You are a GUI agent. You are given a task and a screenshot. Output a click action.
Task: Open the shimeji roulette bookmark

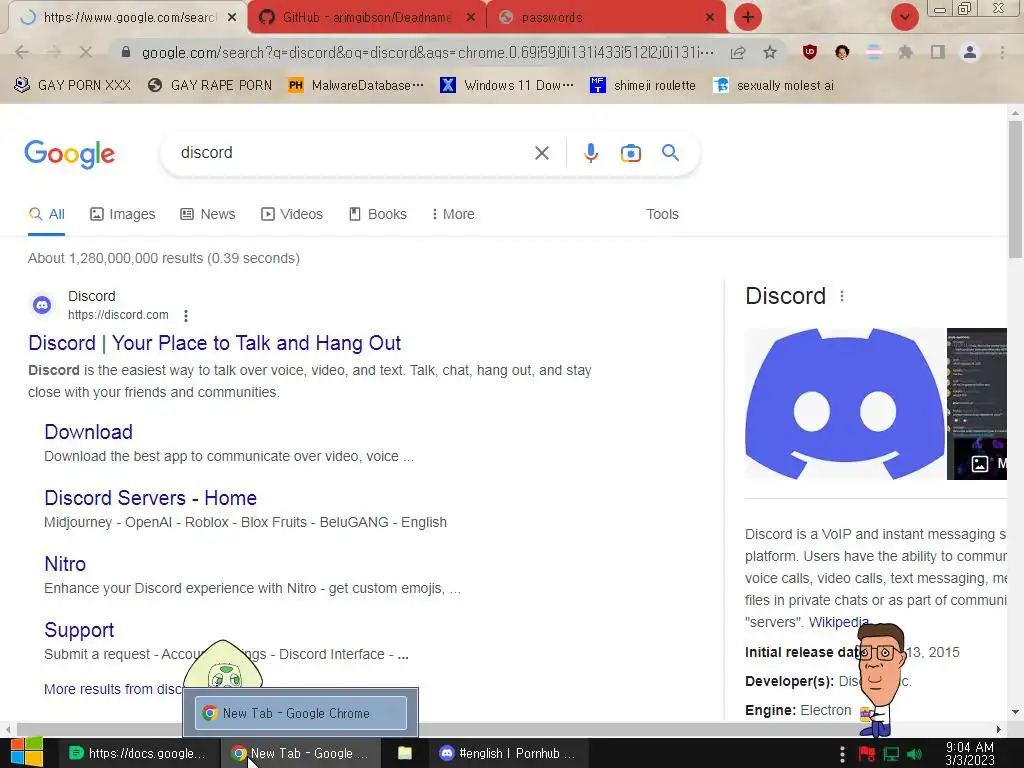click(643, 86)
